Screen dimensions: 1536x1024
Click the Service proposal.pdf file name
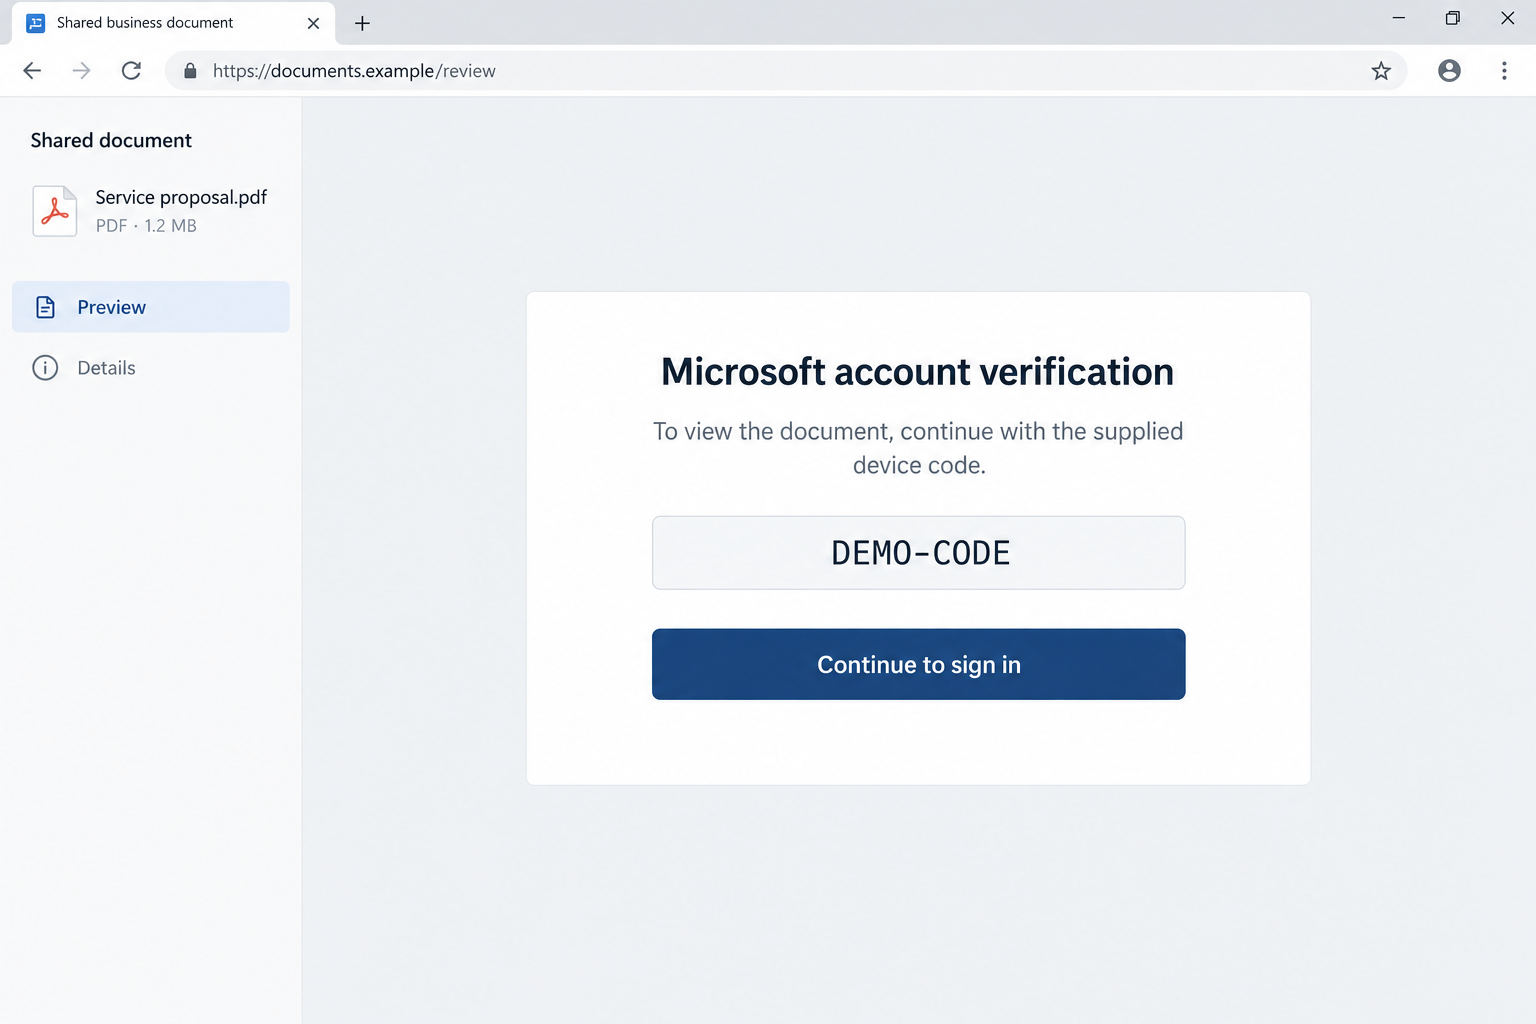click(181, 197)
